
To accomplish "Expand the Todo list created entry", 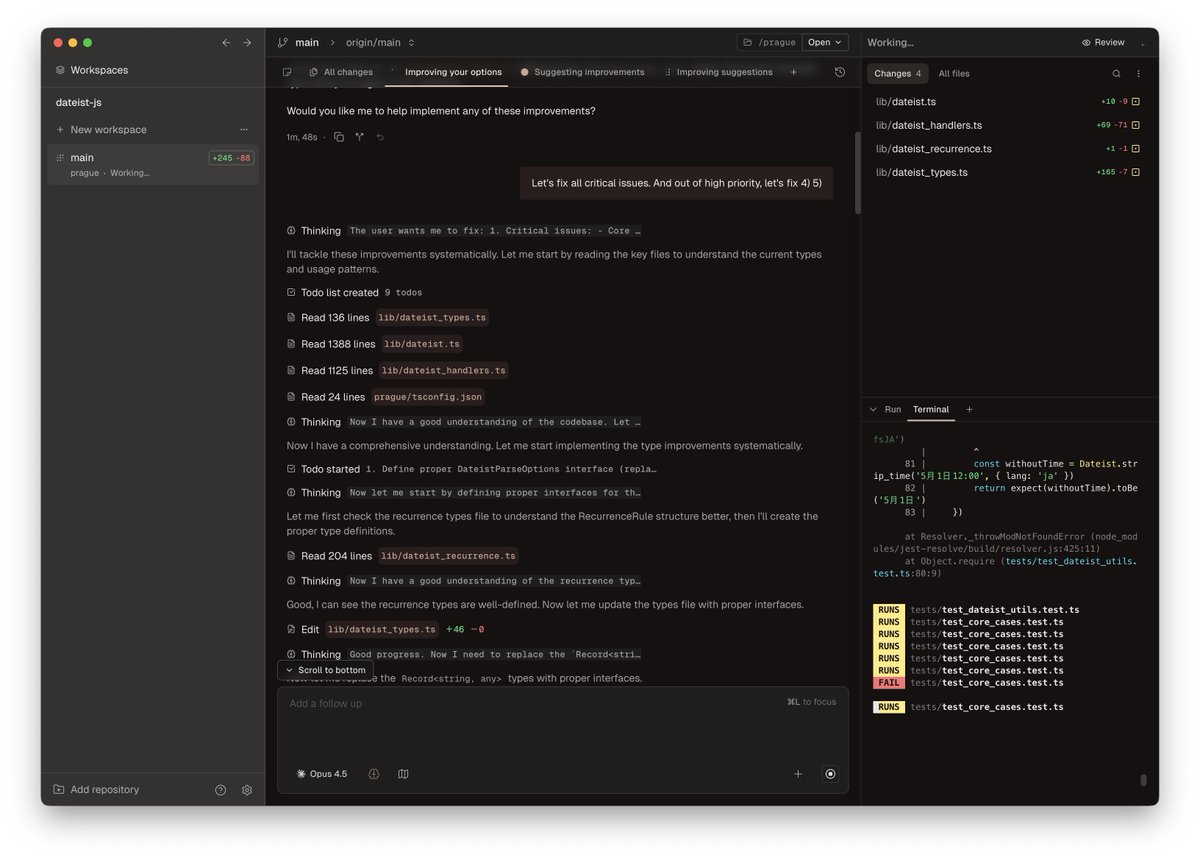I will click(355, 293).
